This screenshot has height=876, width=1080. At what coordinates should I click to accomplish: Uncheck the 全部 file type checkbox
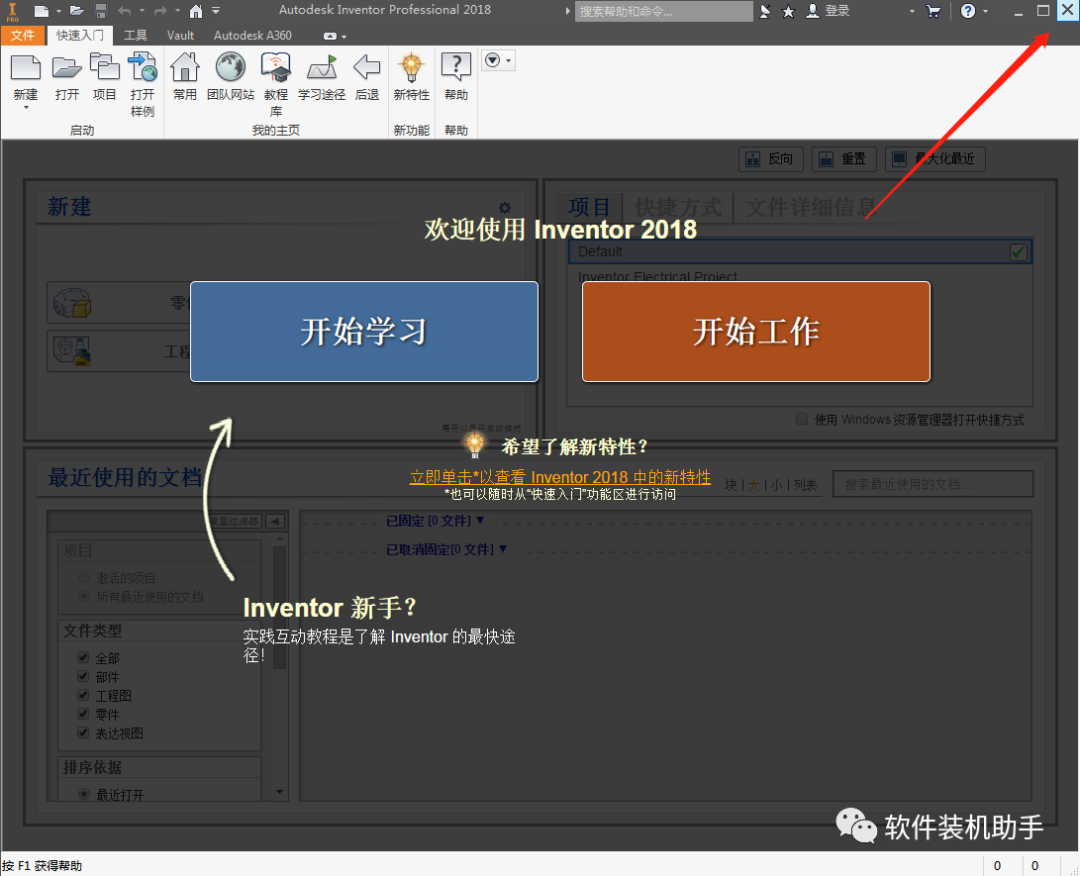click(x=83, y=657)
